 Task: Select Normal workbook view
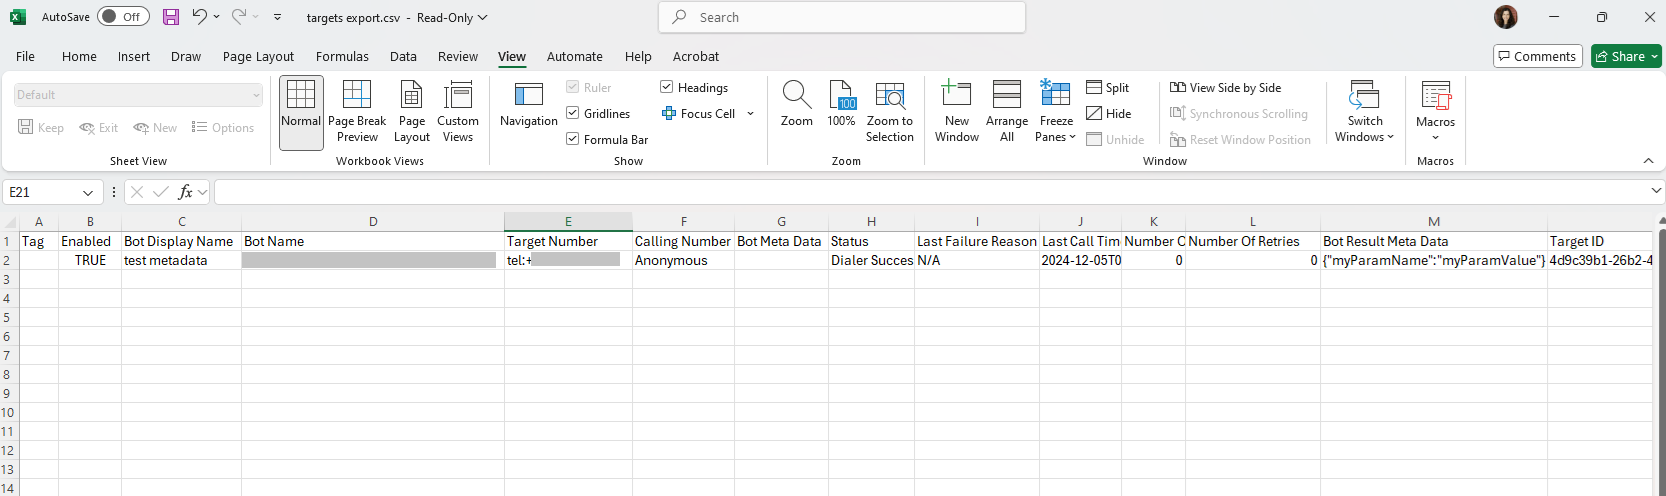tap(301, 112)
